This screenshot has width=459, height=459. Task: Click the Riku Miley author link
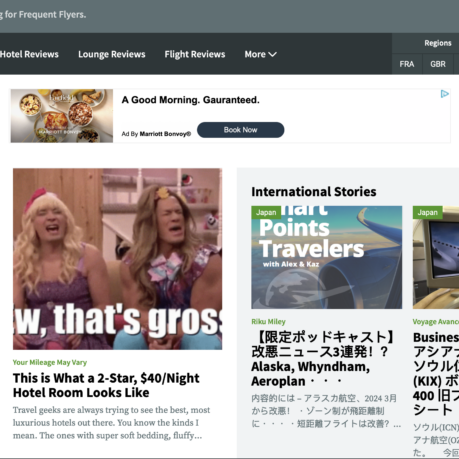click(x=268, y=322)
